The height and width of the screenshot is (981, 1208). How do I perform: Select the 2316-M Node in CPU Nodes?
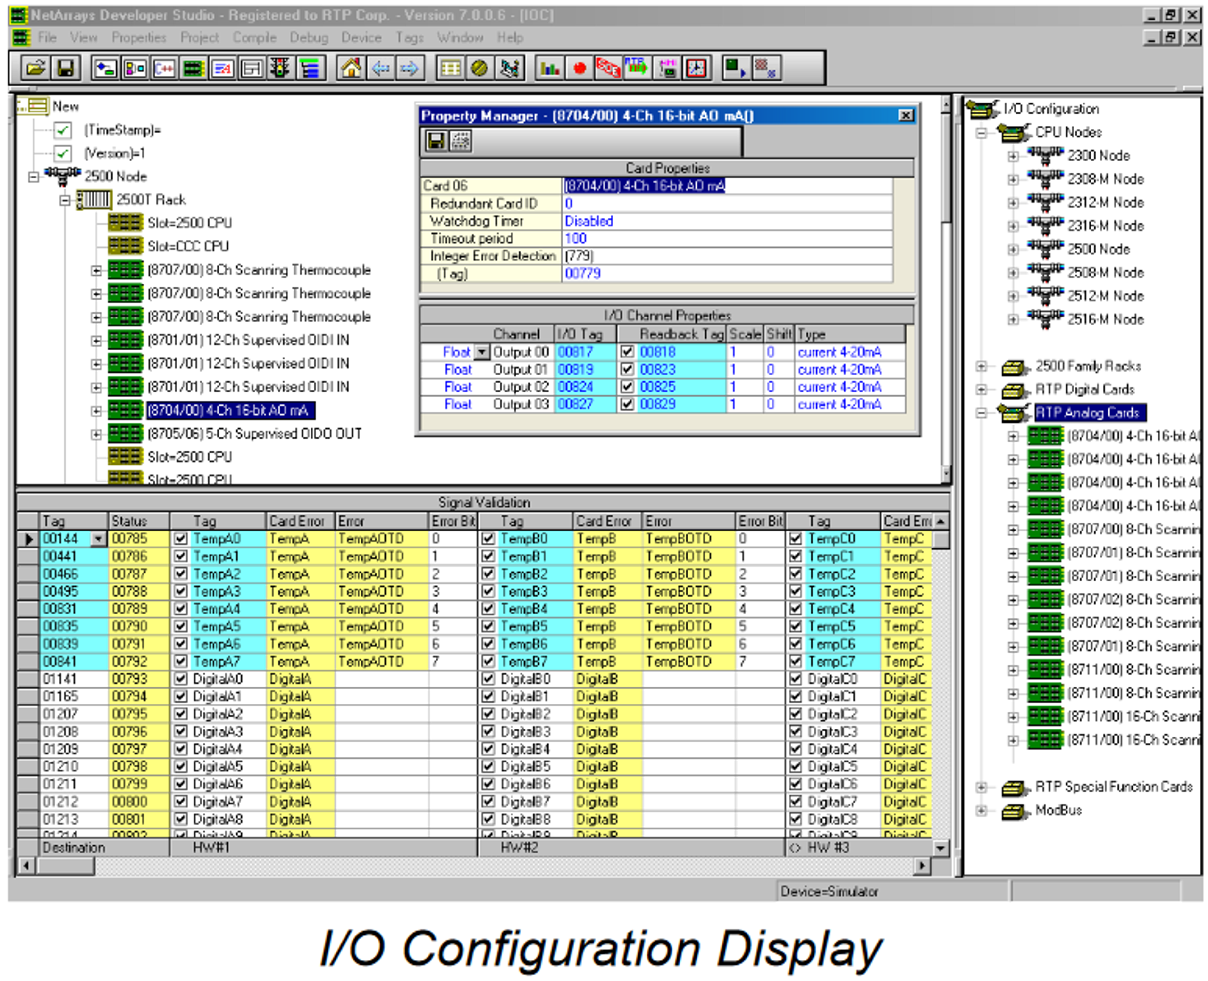(1098, 226)
